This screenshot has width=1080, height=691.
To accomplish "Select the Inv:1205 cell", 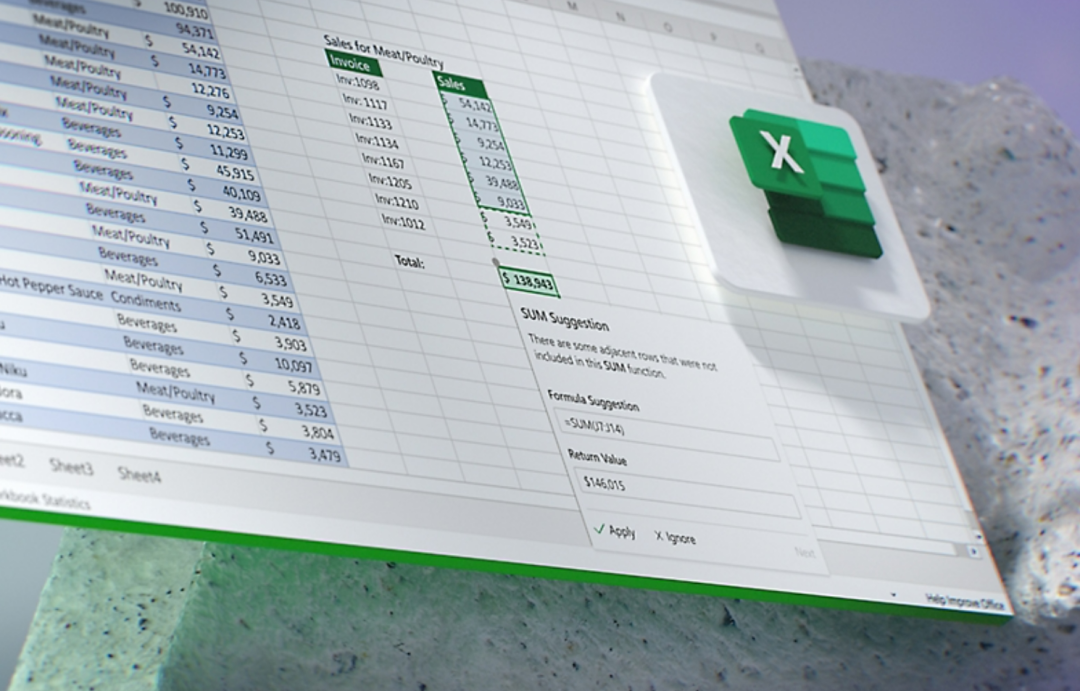I will (390, 182).
